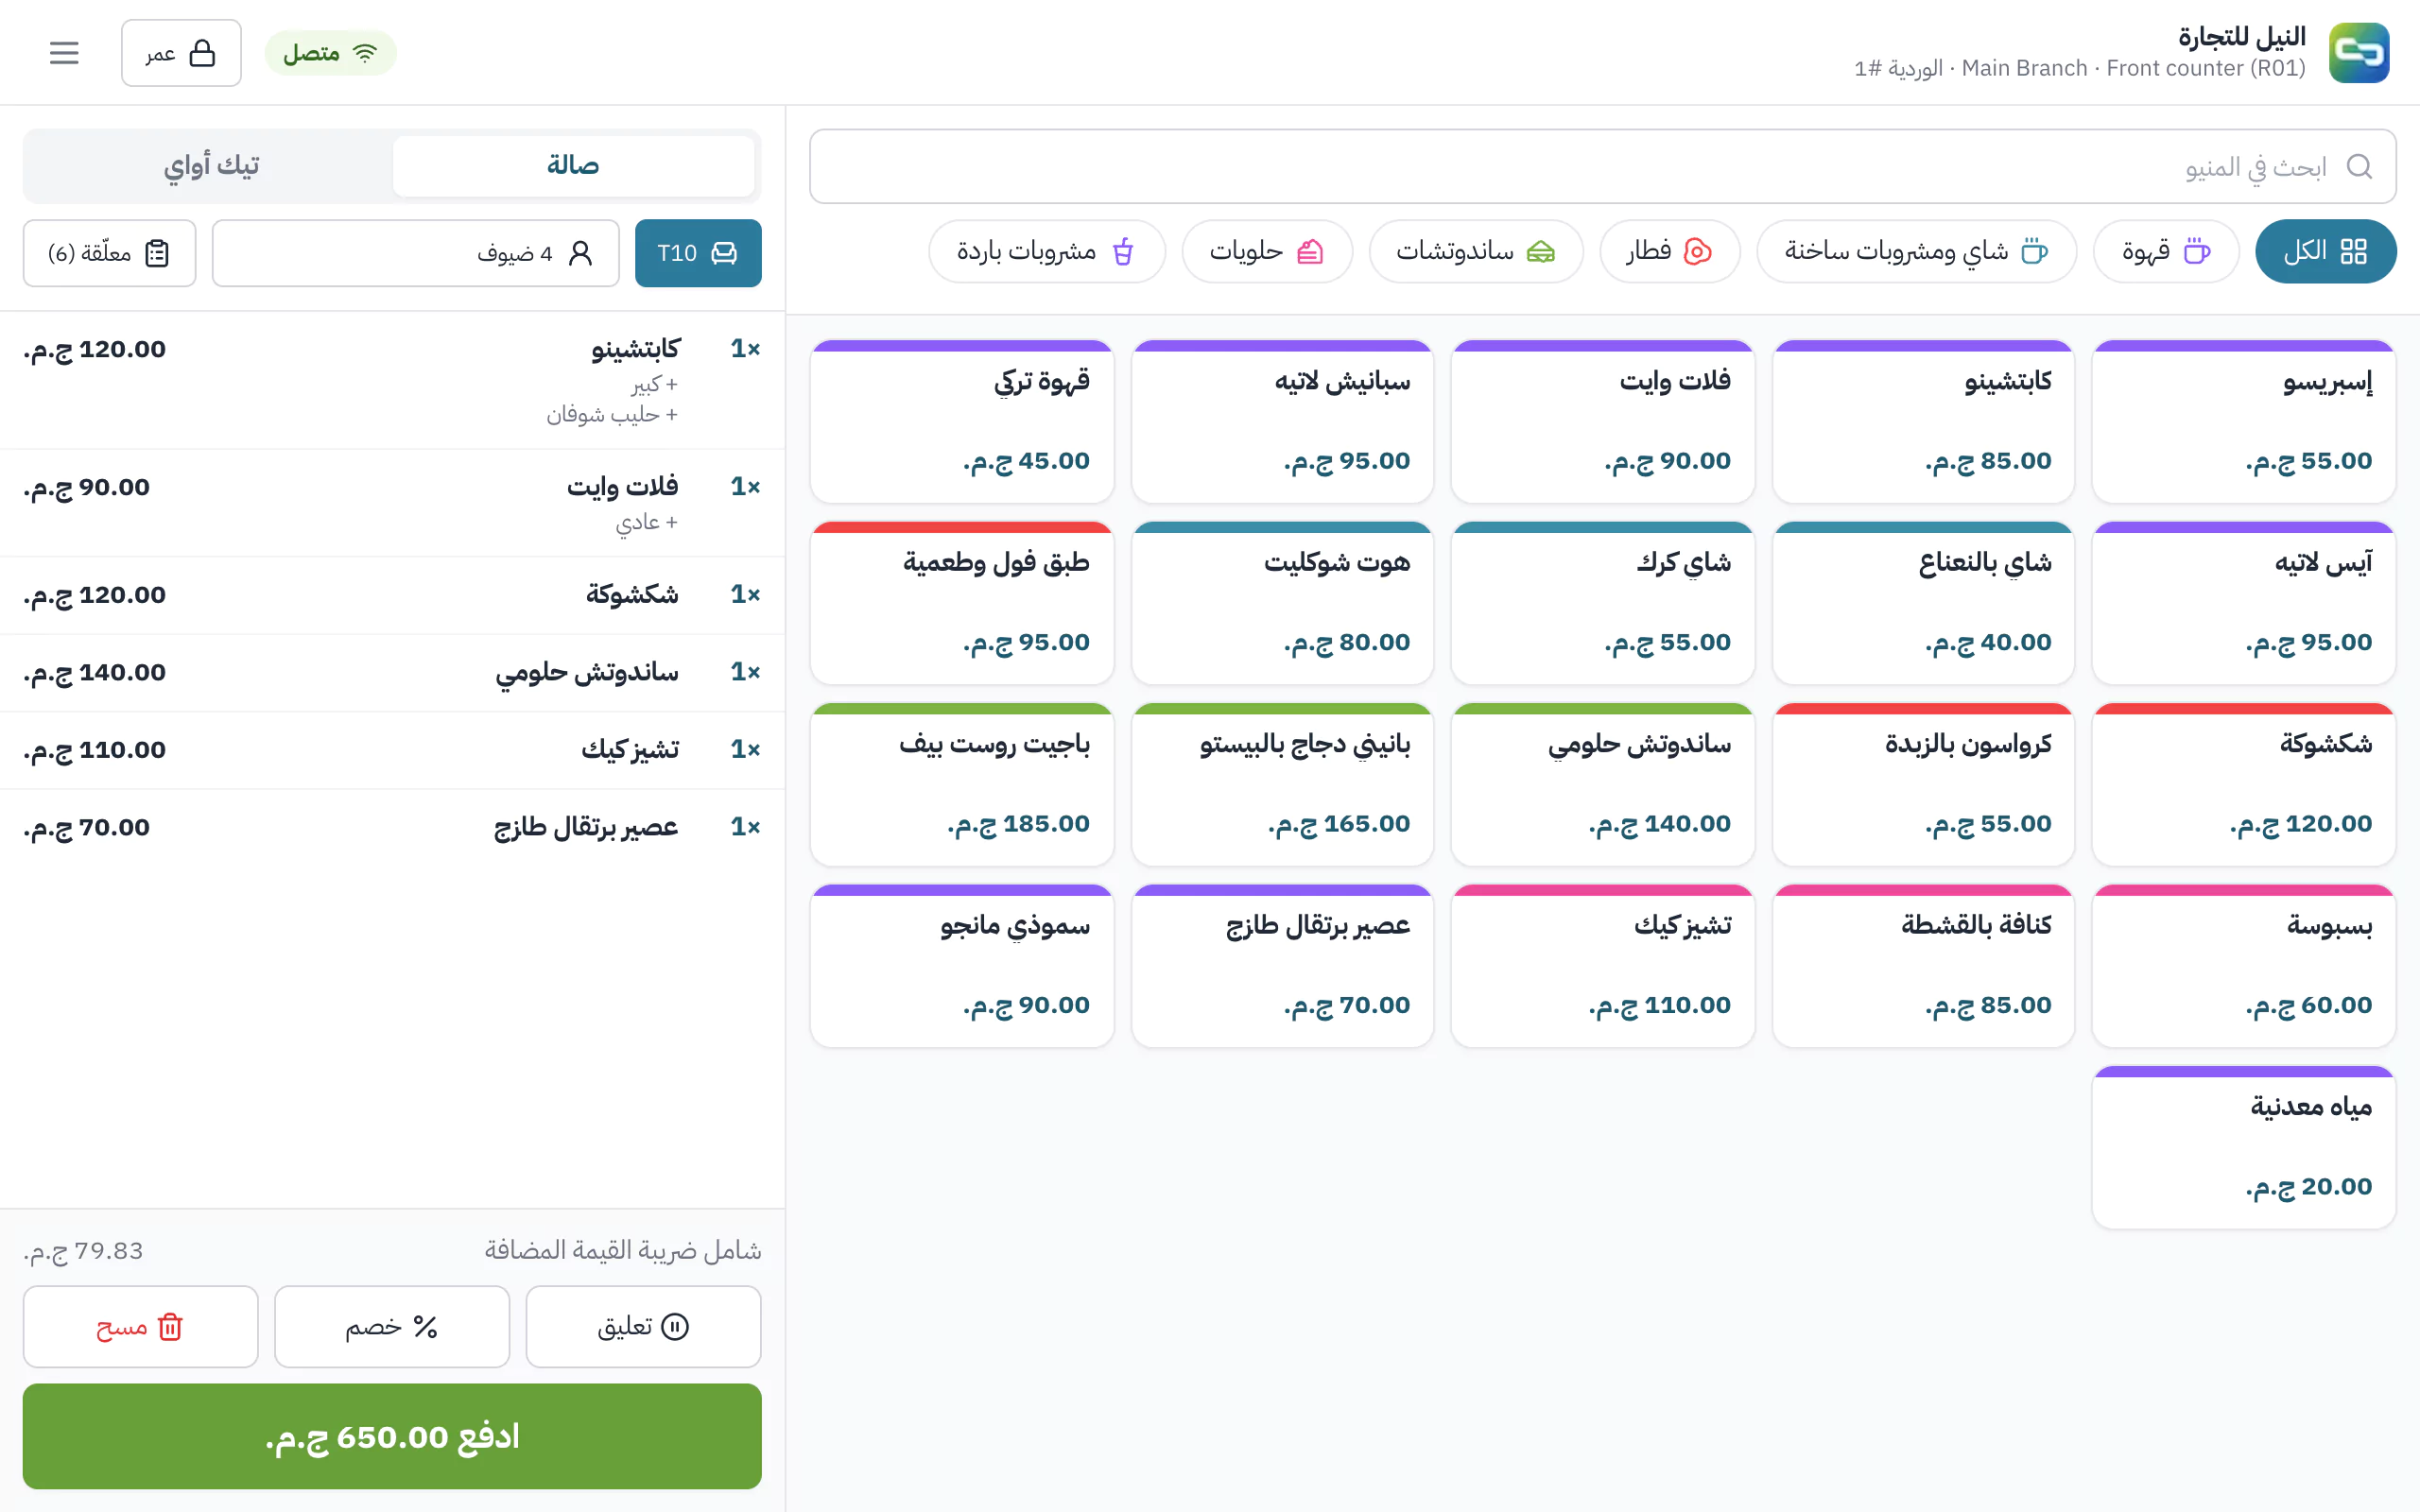Image resolution: width=2420 pixels, height=1512 pixels.
Task: Click the النيل للتجارة app logo
Action: click(x=2359, y=53)
